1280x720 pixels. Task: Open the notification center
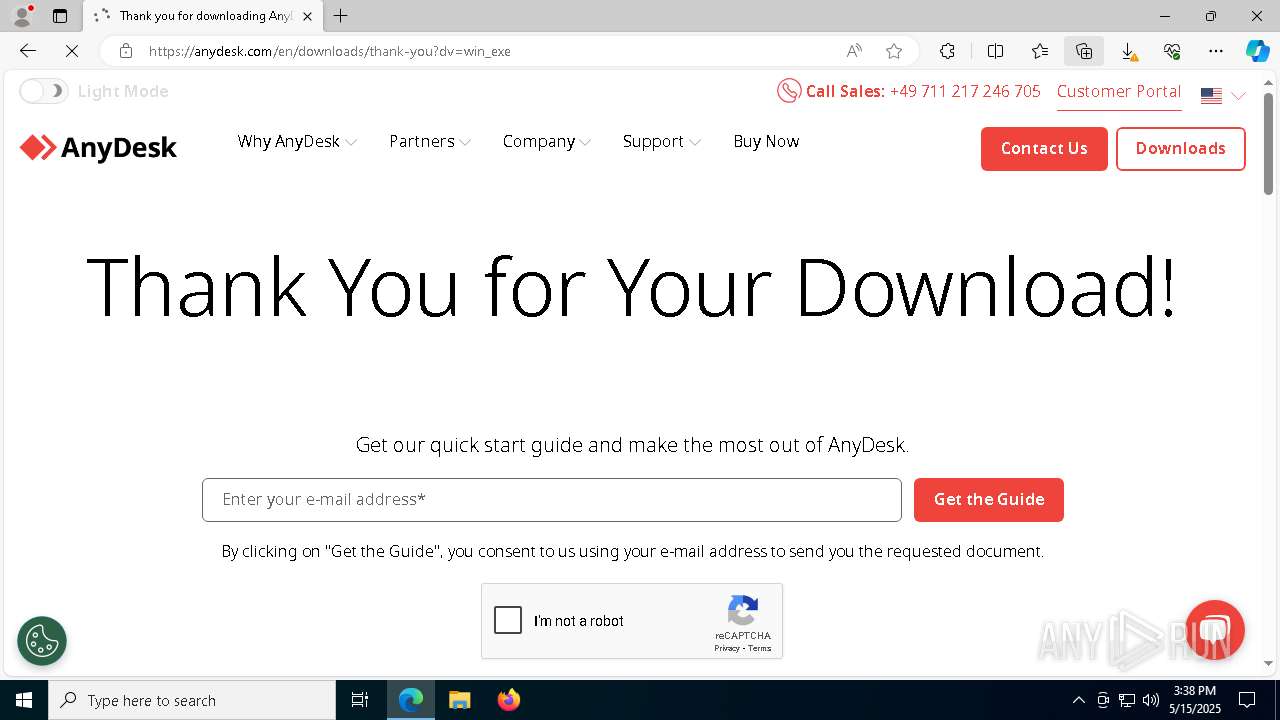[x=1247, y=700]
